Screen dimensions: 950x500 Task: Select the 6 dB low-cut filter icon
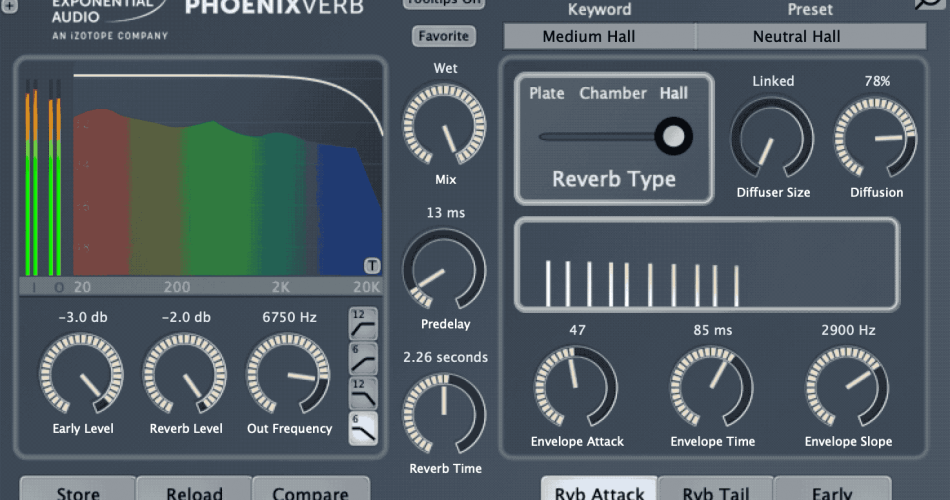click(x=363, y=358)
